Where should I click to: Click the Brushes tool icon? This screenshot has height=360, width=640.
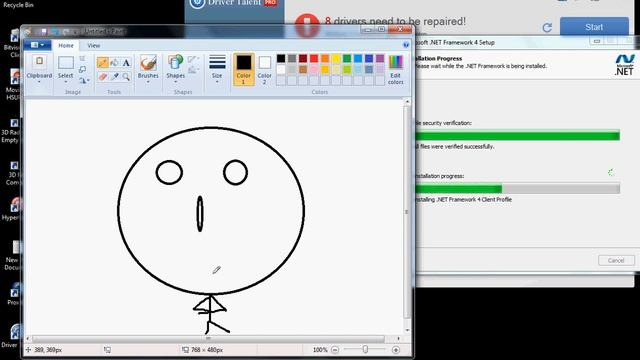click(x=148, y=63)
